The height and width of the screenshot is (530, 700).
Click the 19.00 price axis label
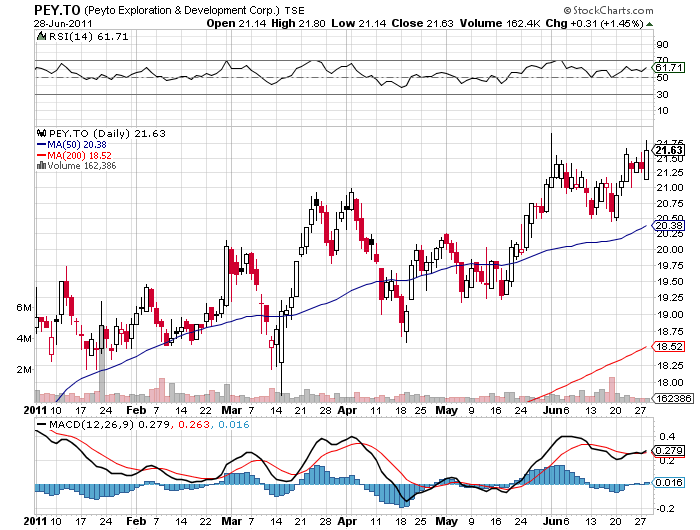pos(670,315)
